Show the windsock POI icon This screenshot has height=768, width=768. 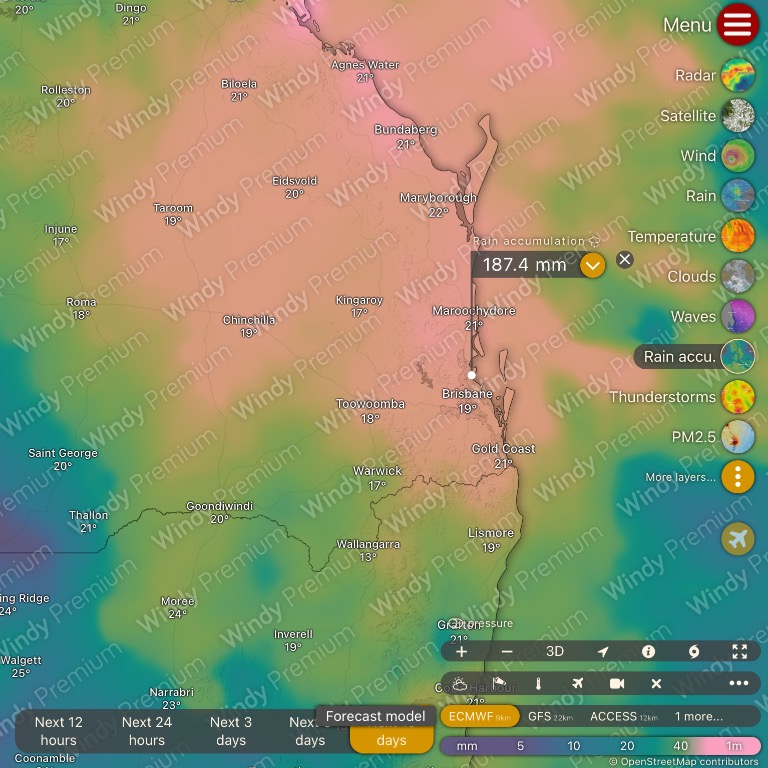pos(499,684)
